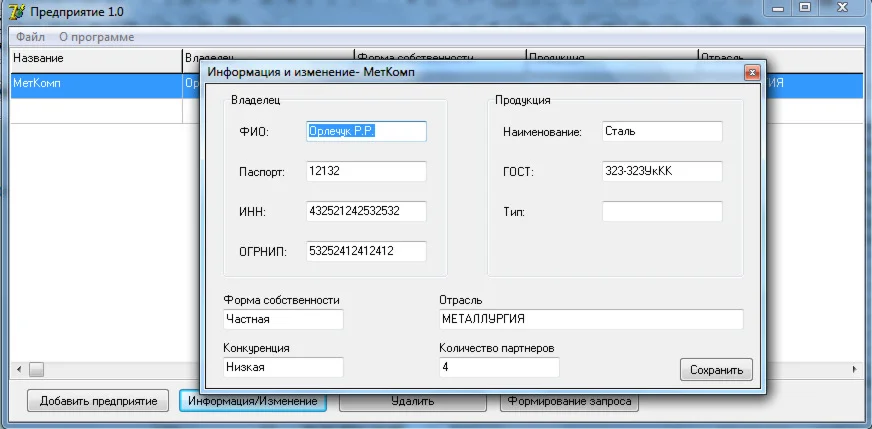Viewport: 872px width, 429px height.
Task: Click the Количество партнеров field
Action: coord(499,367)
